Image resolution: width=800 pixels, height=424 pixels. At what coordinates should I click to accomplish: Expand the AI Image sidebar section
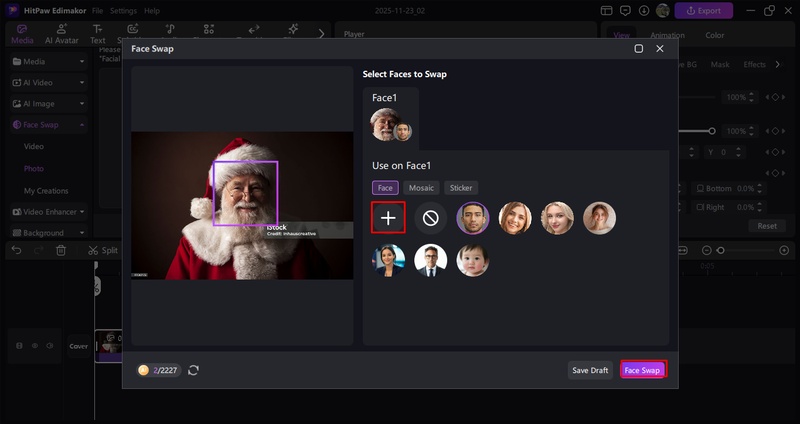point(48,104)
